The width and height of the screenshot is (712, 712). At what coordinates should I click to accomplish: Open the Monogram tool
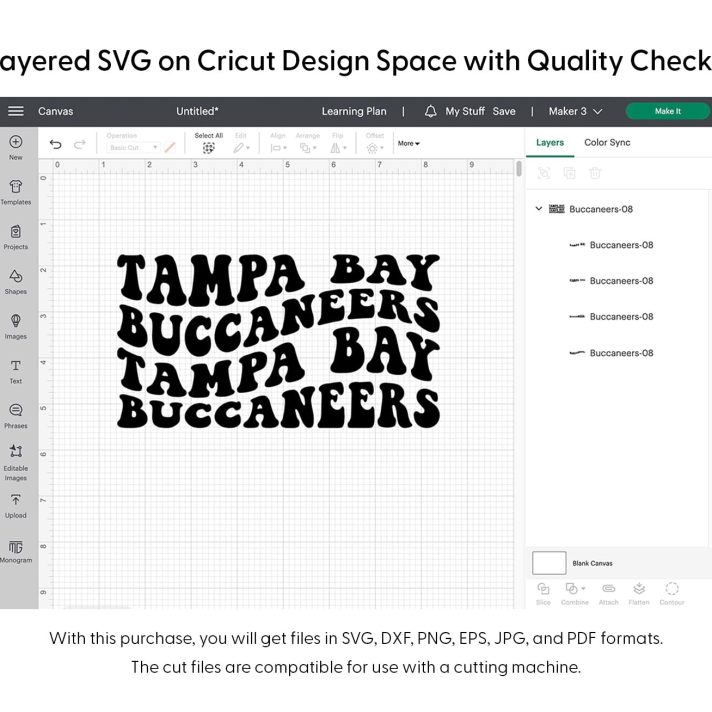[16, 551]
